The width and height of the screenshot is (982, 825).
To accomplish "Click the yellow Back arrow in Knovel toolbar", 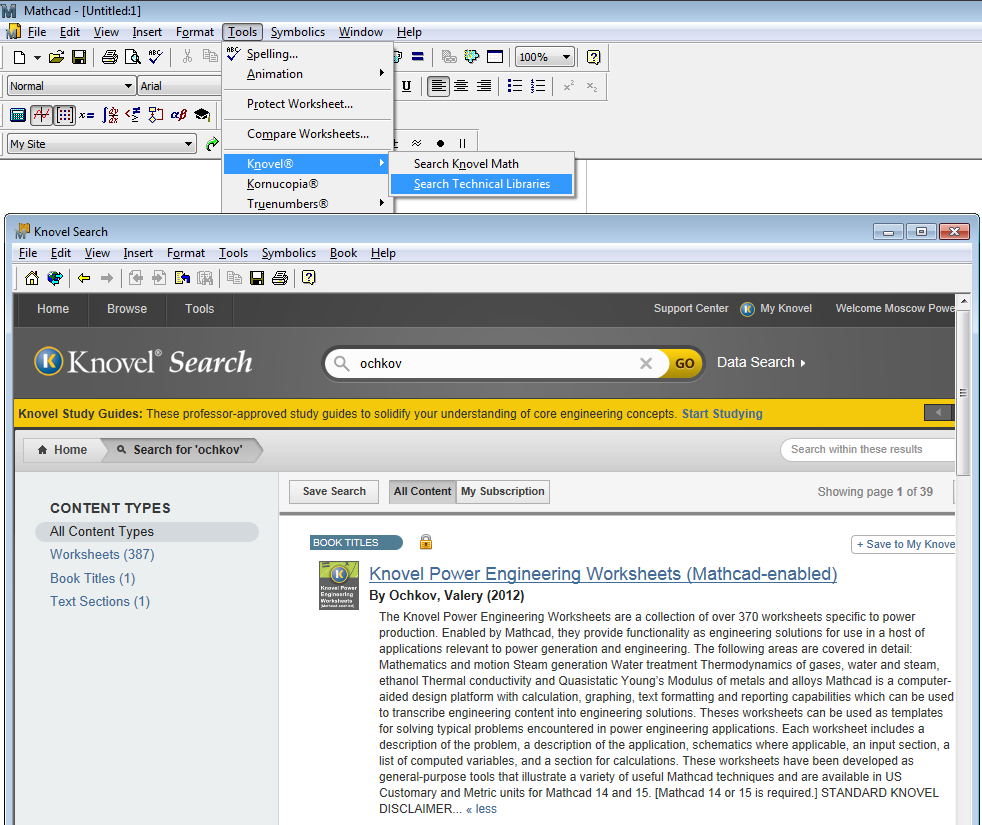I will point(84,278).
